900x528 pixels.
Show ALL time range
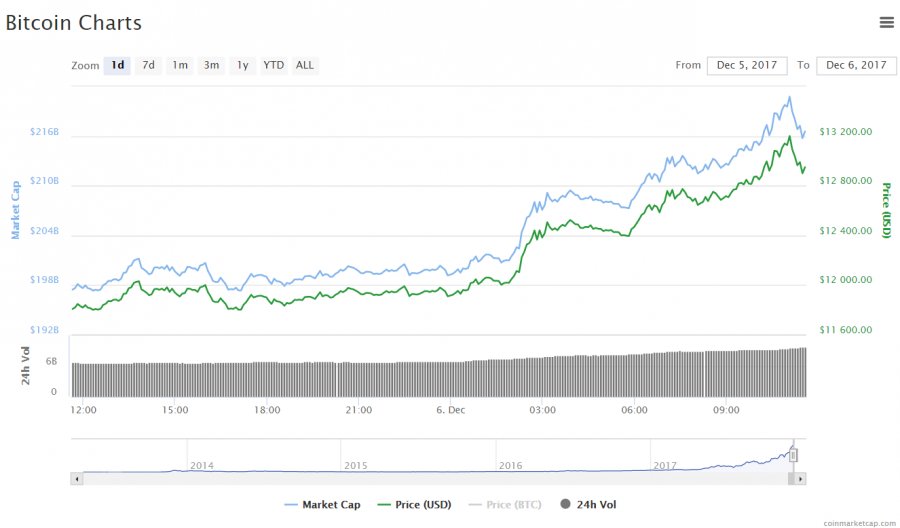point(304,65)
